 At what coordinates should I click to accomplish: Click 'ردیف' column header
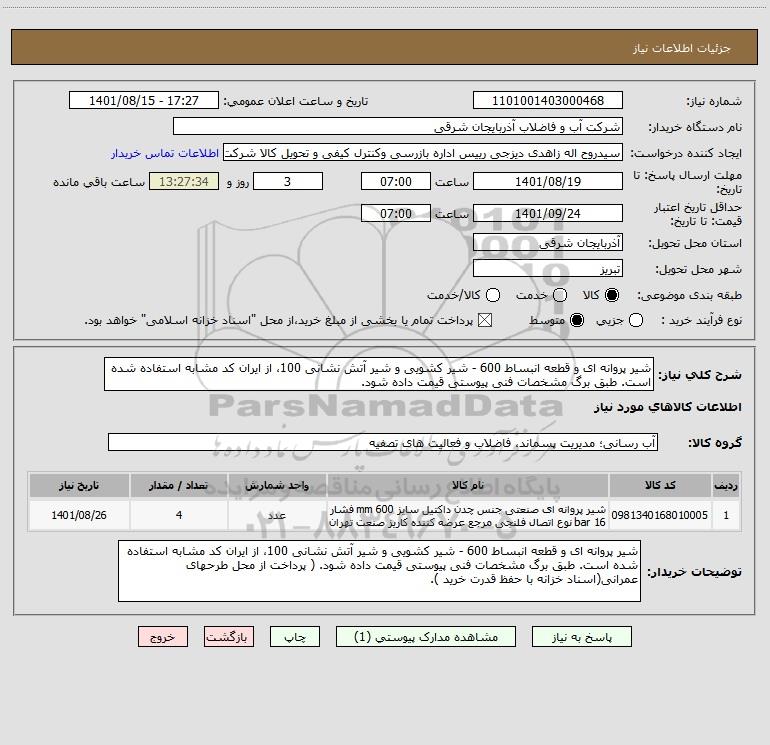pos(726,485)
